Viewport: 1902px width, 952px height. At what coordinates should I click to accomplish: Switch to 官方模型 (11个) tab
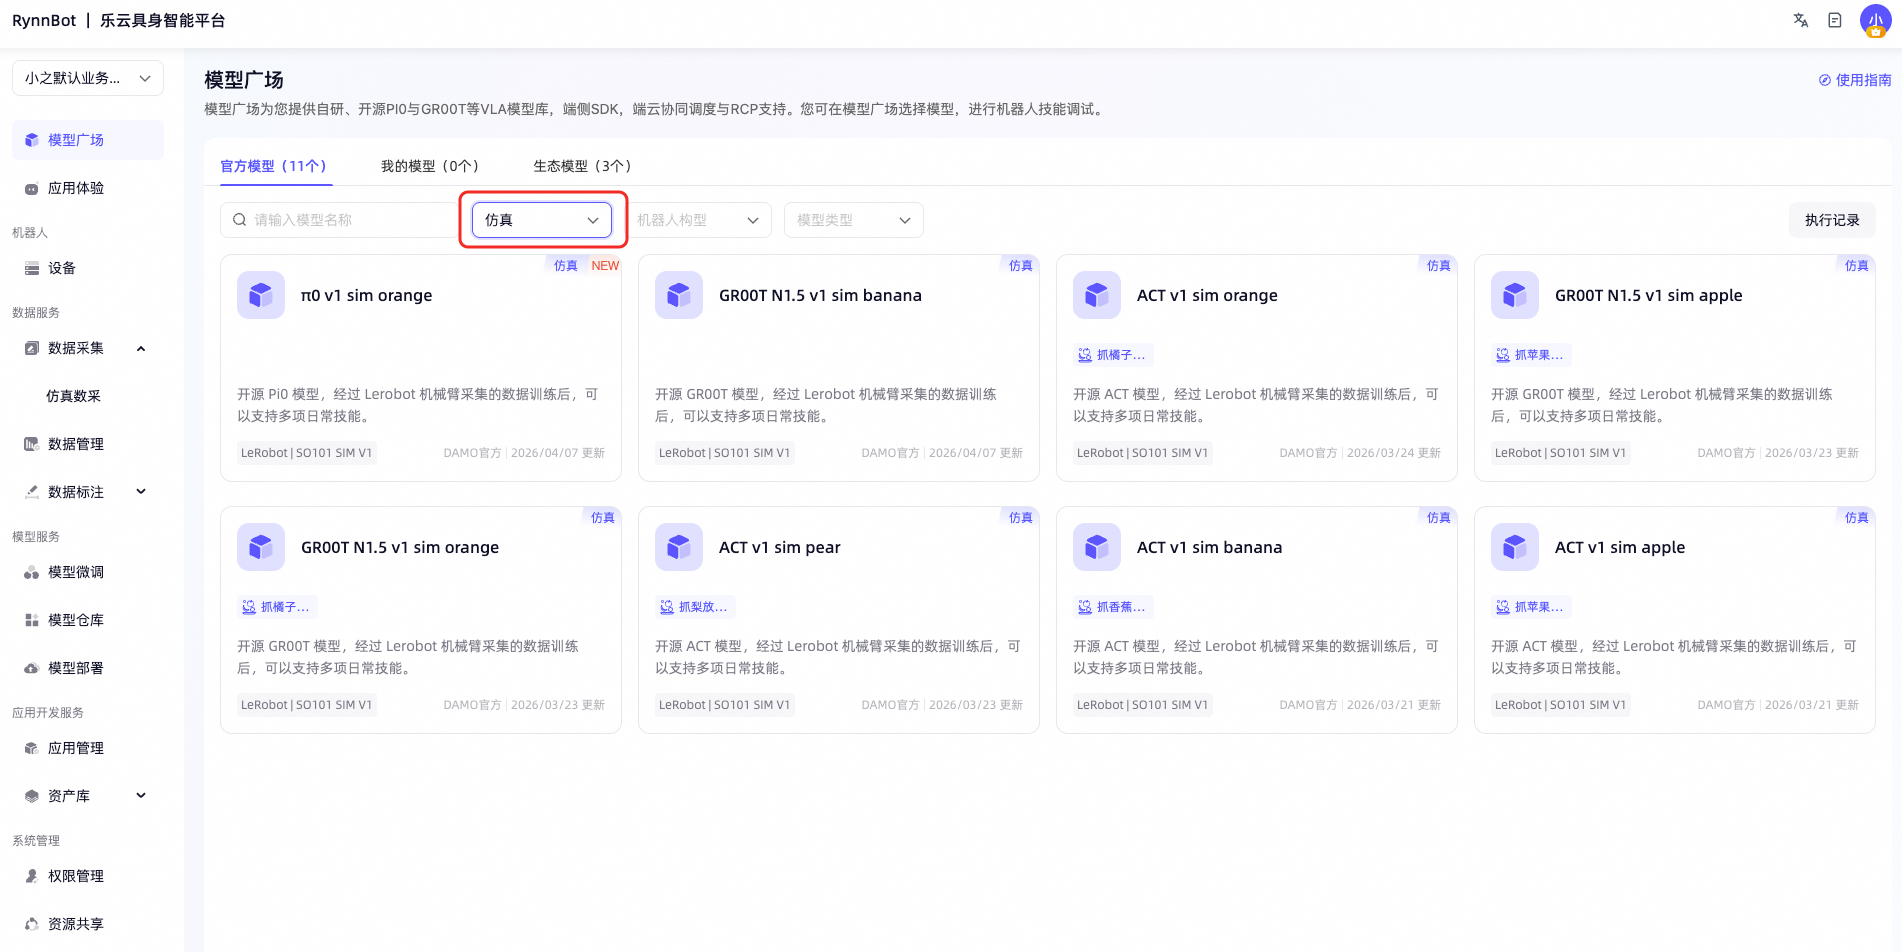click(x=274, y=166)
